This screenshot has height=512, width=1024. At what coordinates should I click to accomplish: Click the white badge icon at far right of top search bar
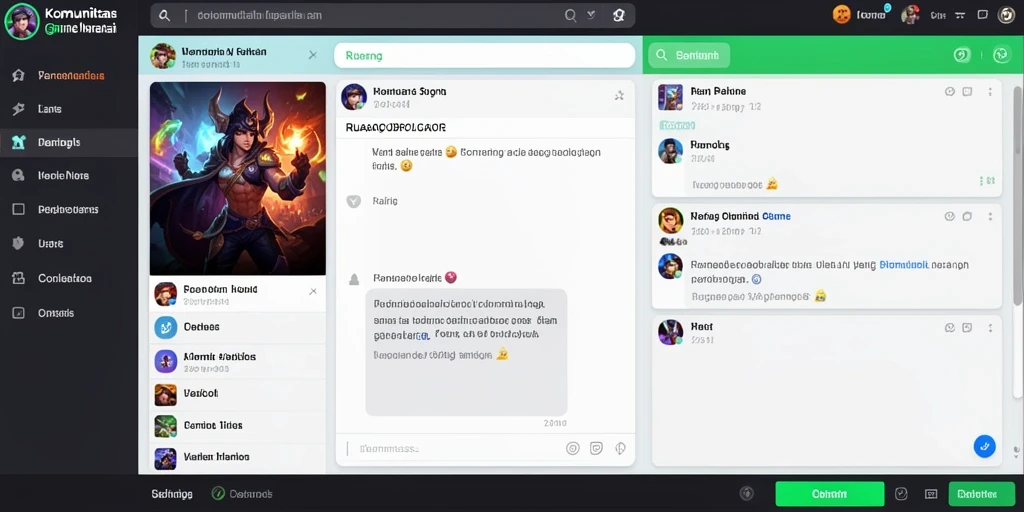[618, 16]
